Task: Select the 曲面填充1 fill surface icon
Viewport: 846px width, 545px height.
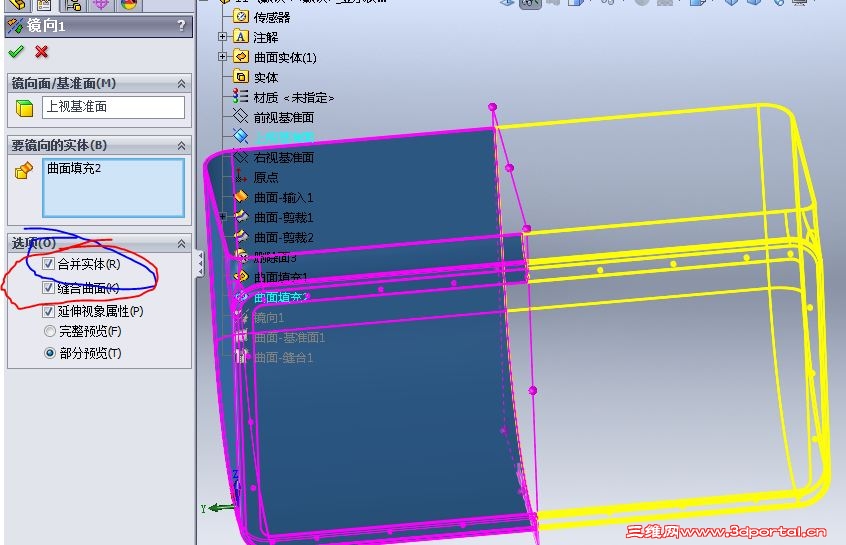Action: (241, 276)
